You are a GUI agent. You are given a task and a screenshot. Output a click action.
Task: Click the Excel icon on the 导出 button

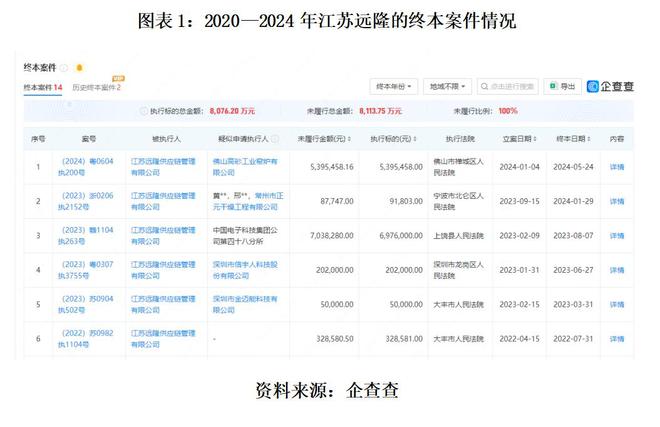click(x=554, y=86)
